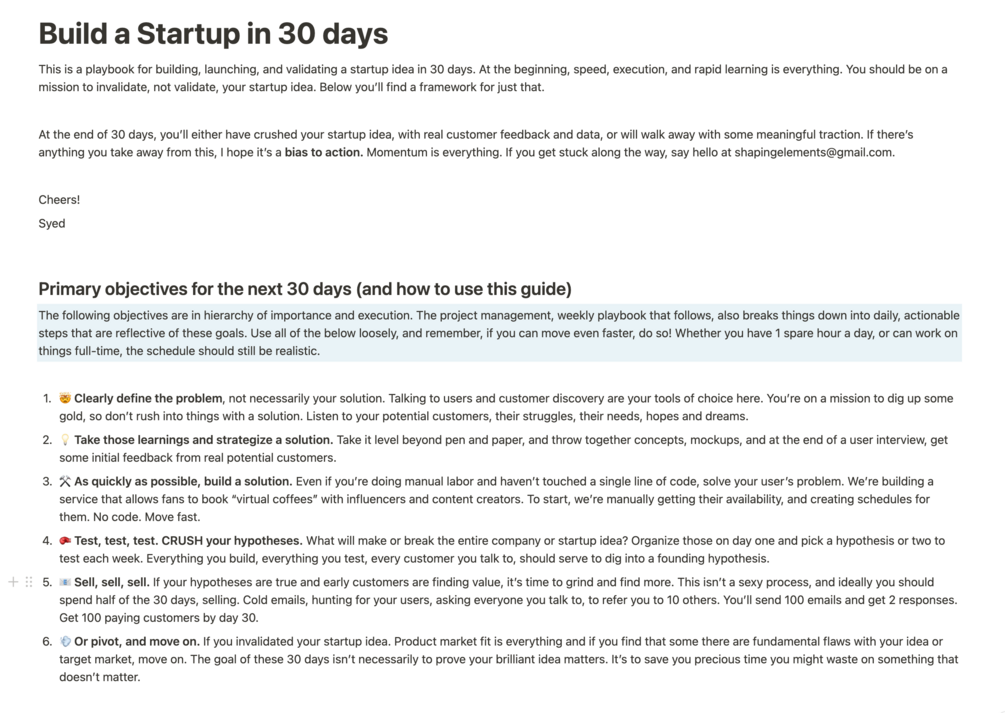Click the boxing glove emoji in item 4
1005x713 pixels.
pyautogui.click(x=65, y=541)
